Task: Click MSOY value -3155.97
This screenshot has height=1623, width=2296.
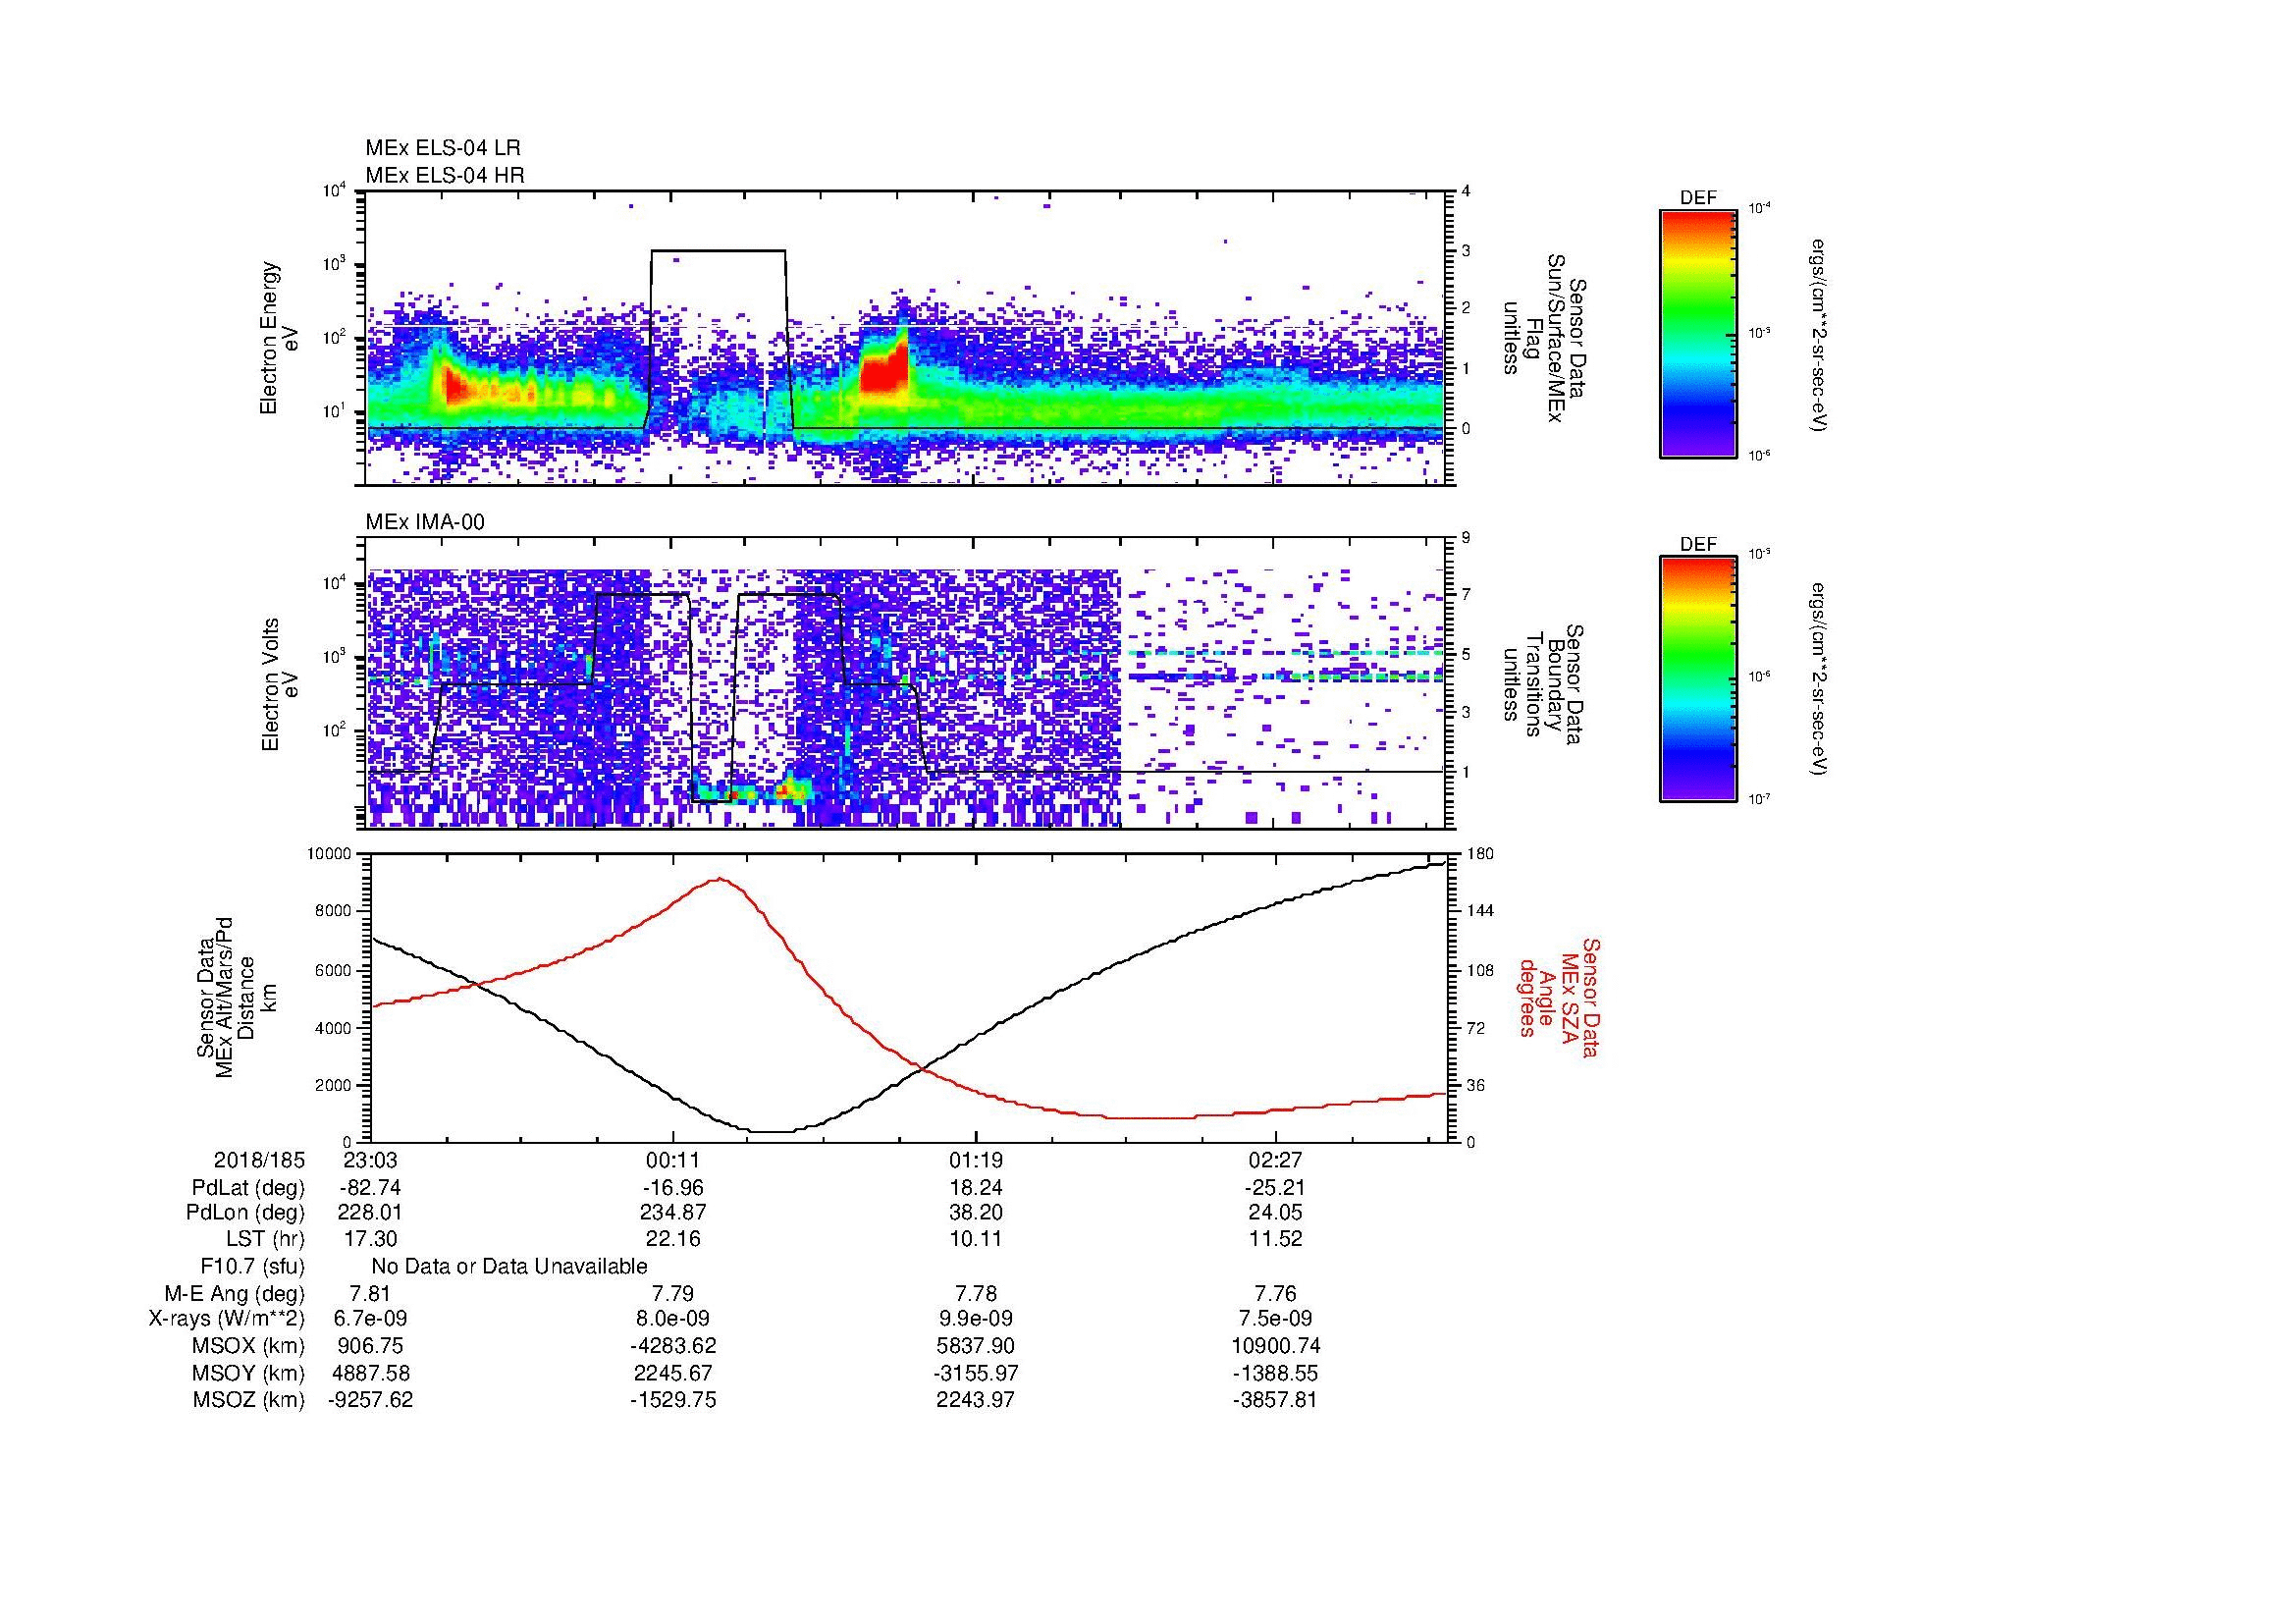Action: coord(976,1373)
